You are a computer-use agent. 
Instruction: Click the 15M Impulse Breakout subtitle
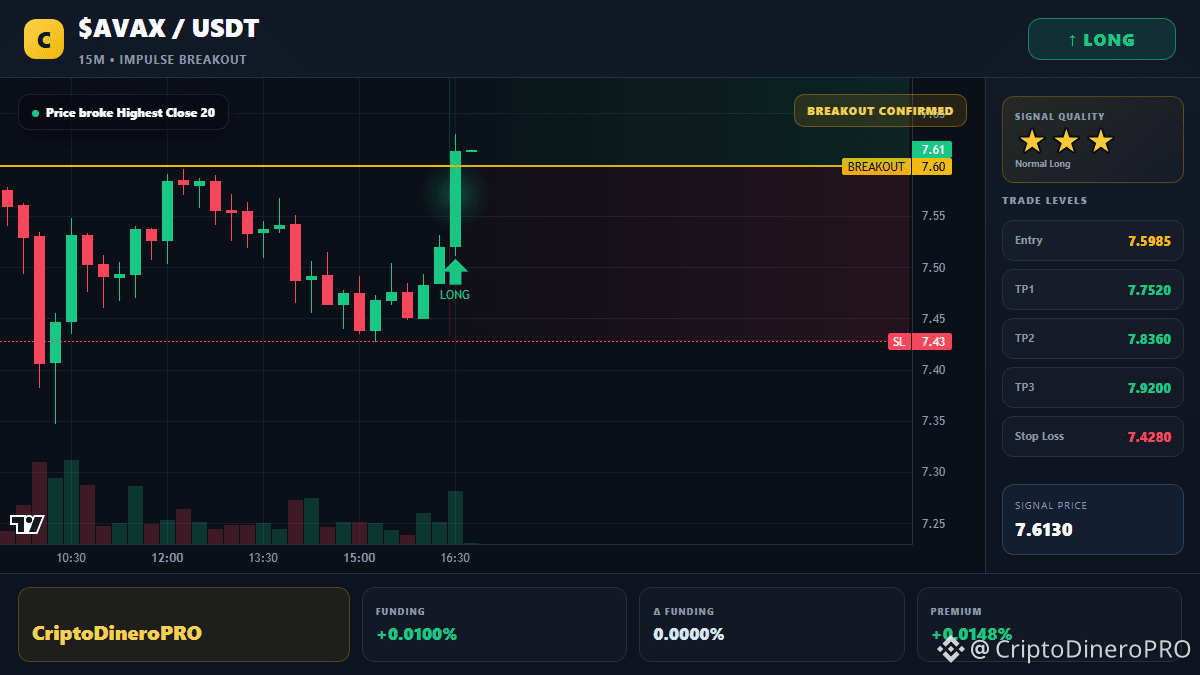pos(162,60)
